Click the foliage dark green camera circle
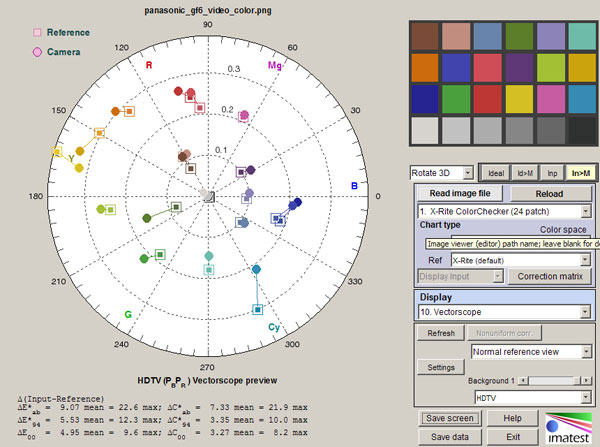The height and width of the screenshot is (447, 600). [x=147, y=218]
